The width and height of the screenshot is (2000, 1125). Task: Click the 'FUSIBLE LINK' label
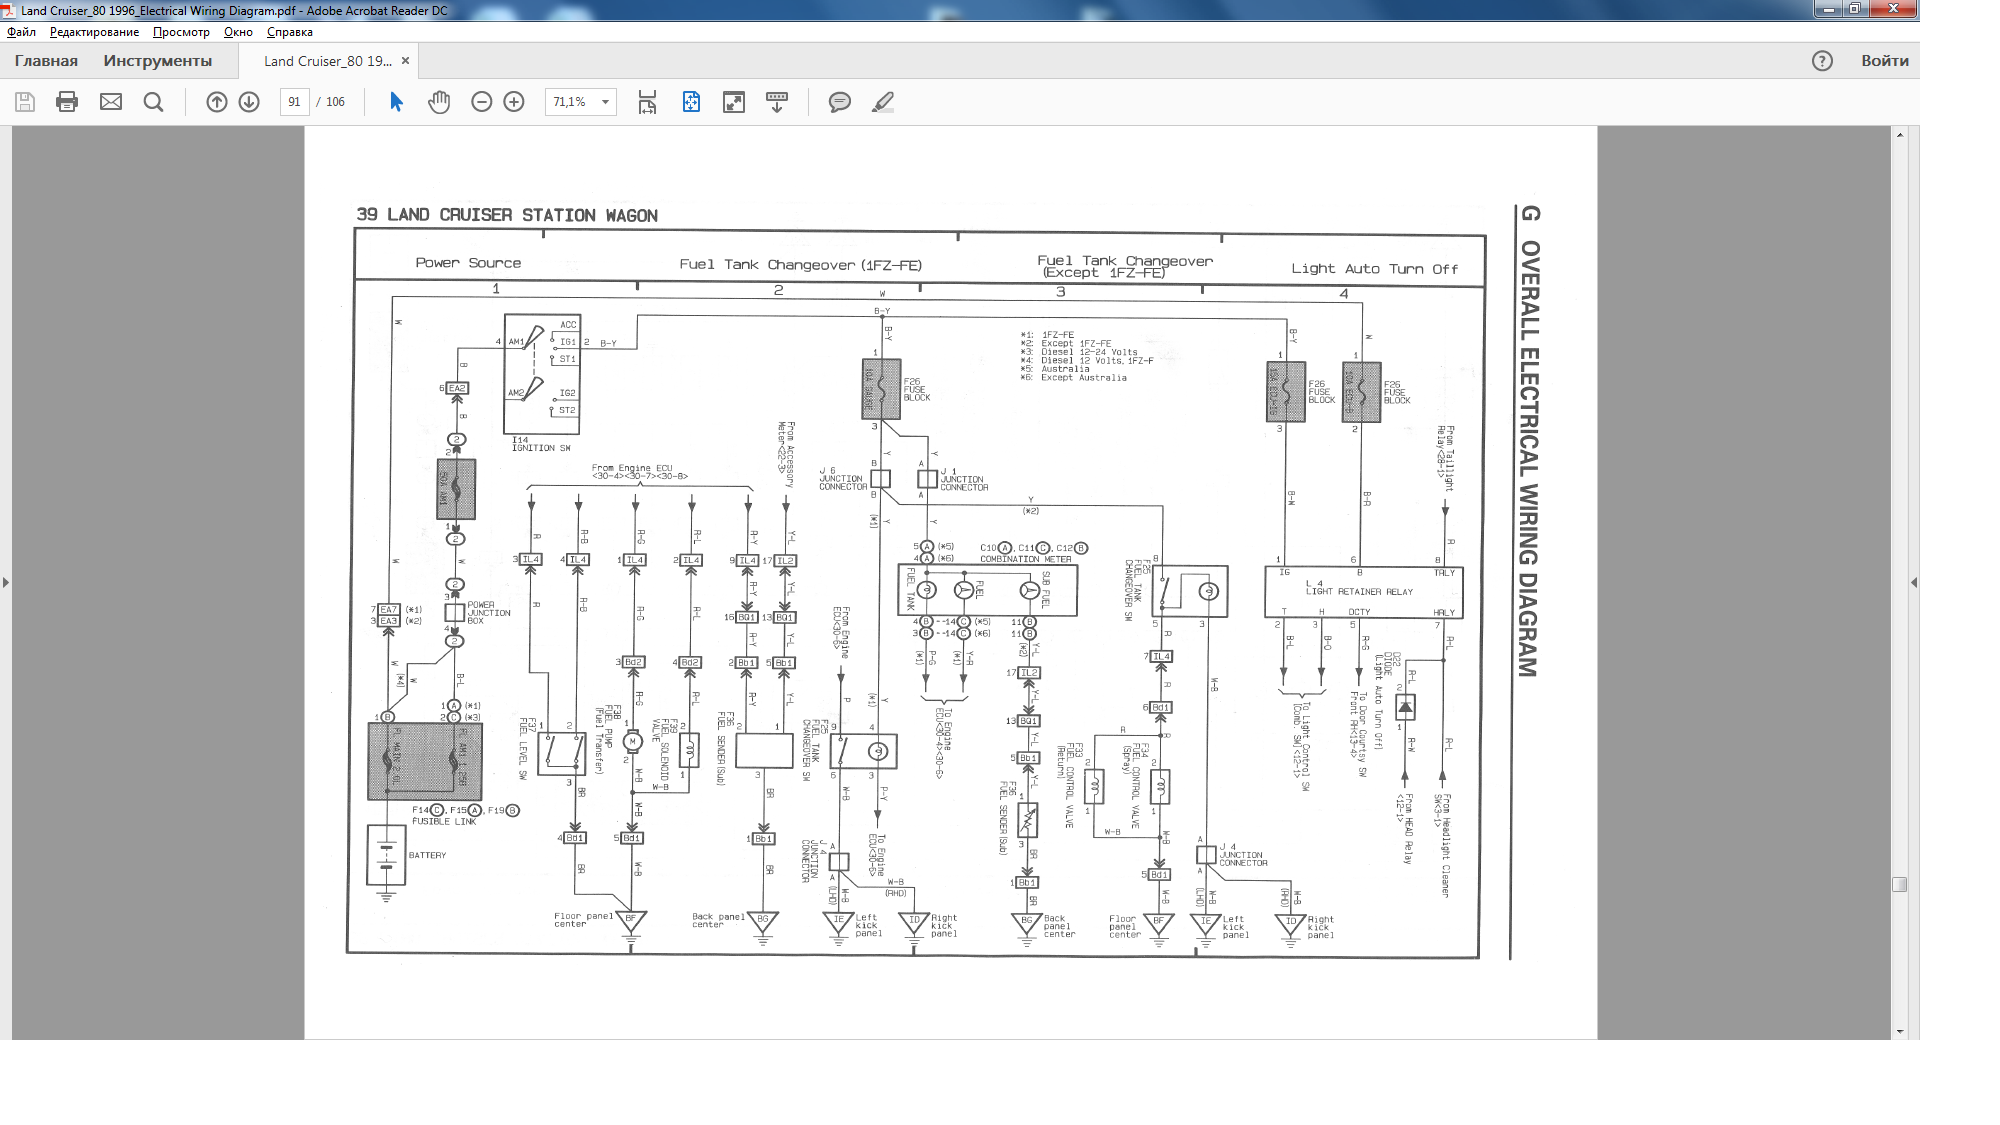coord(444,822)
